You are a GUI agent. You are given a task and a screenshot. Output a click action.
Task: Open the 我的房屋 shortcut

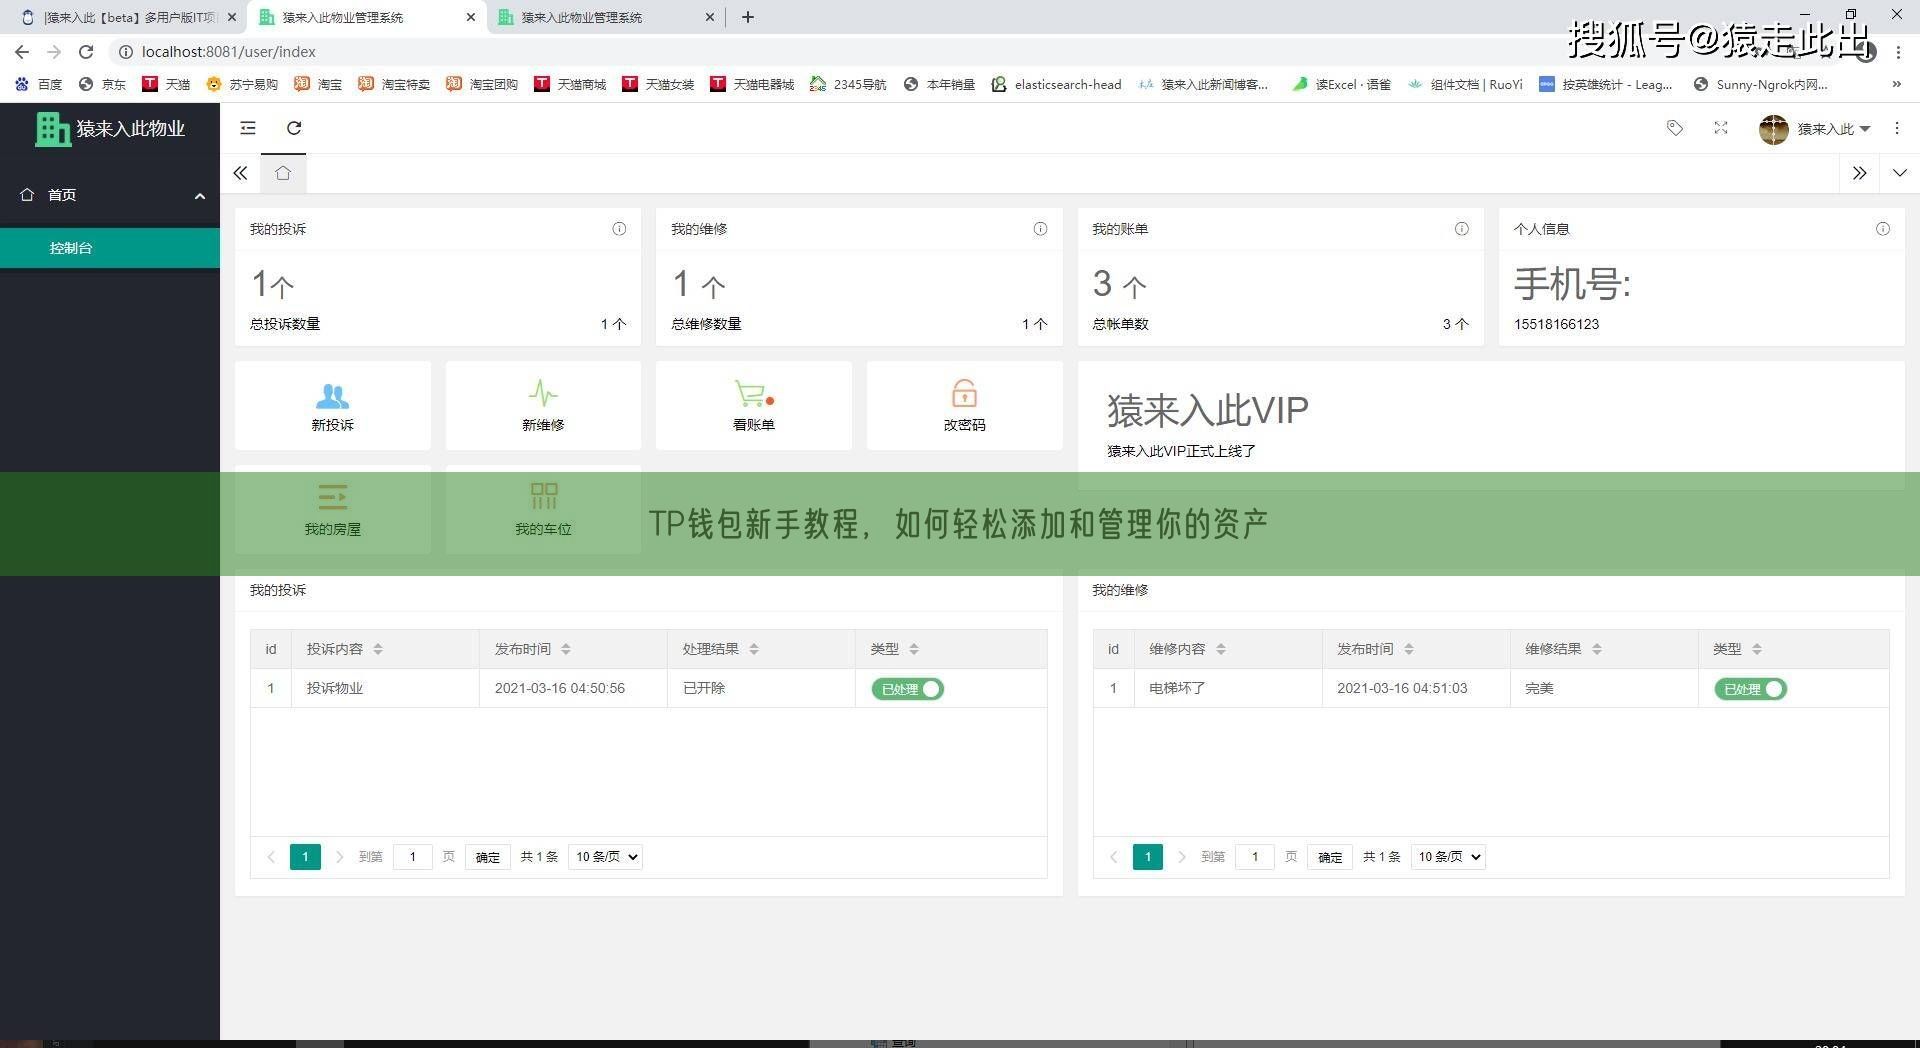point(332,510)
